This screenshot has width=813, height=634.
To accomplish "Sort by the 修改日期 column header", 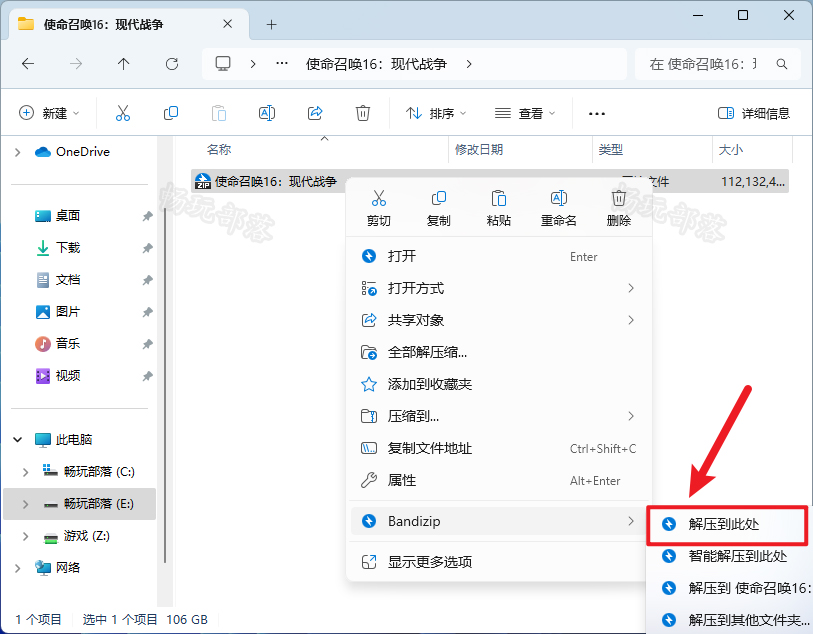I will [x=479, y=150].
